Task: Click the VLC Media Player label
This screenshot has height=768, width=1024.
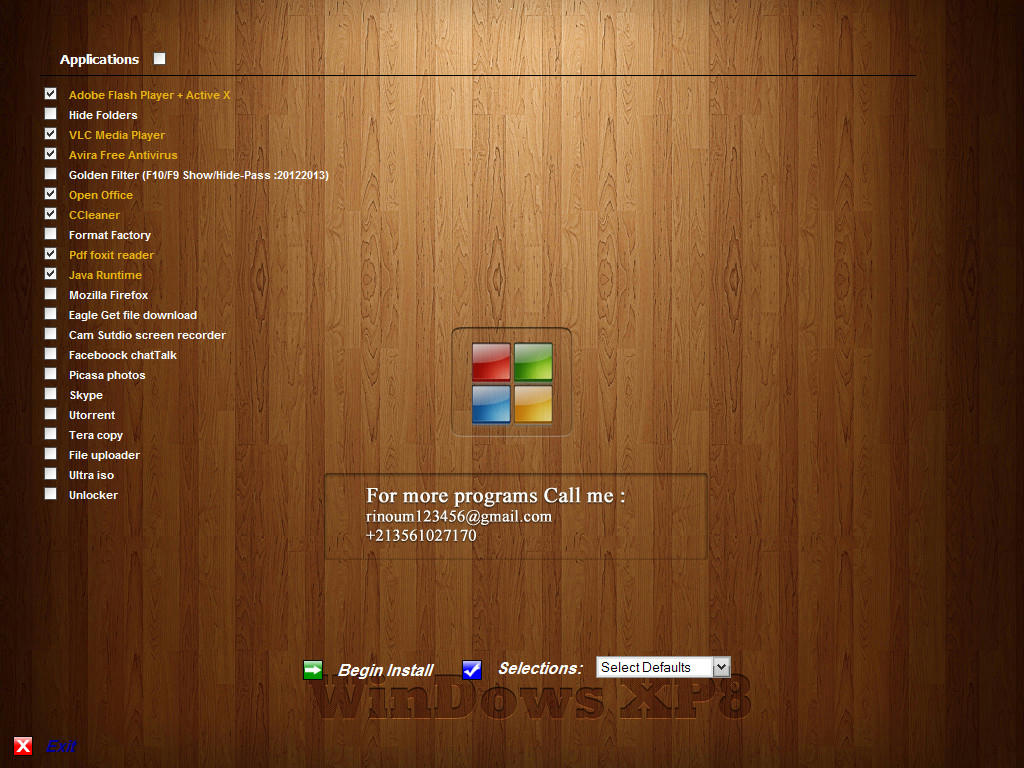Action: pos(117,135)
